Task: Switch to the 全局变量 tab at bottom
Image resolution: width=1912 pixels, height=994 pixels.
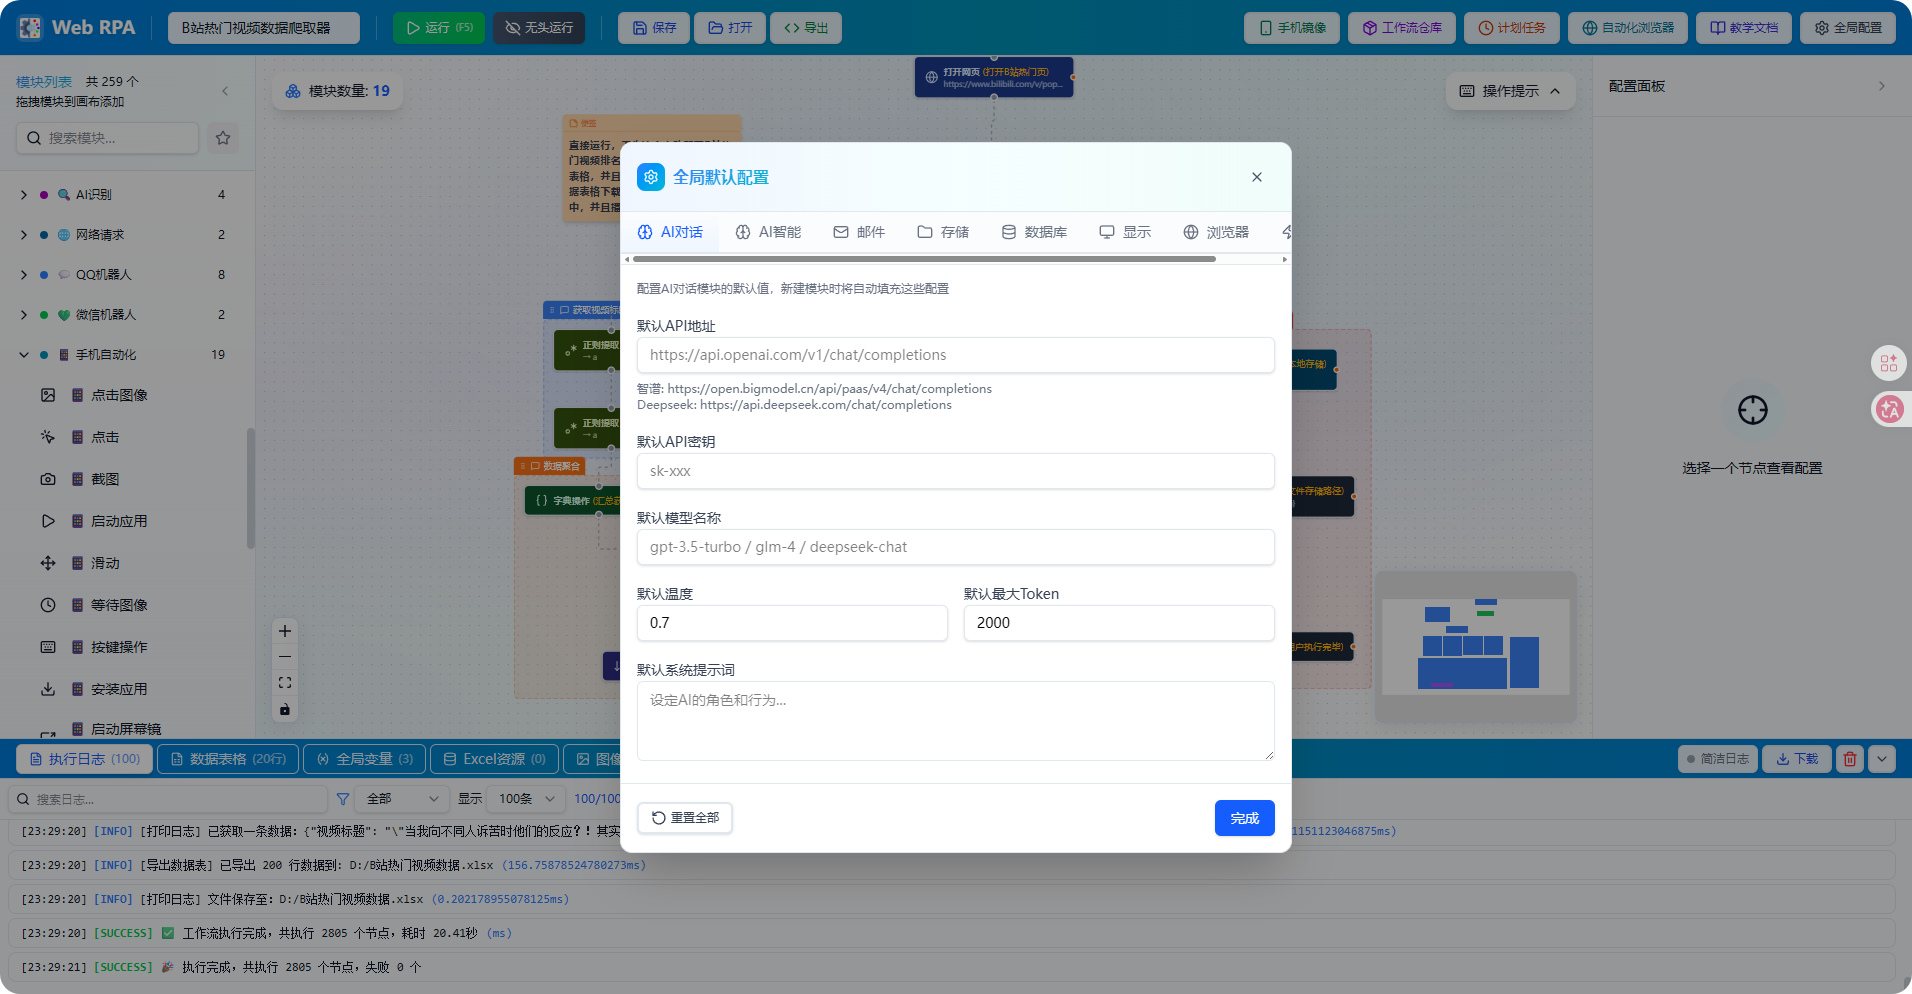Action: coord(364,758)
